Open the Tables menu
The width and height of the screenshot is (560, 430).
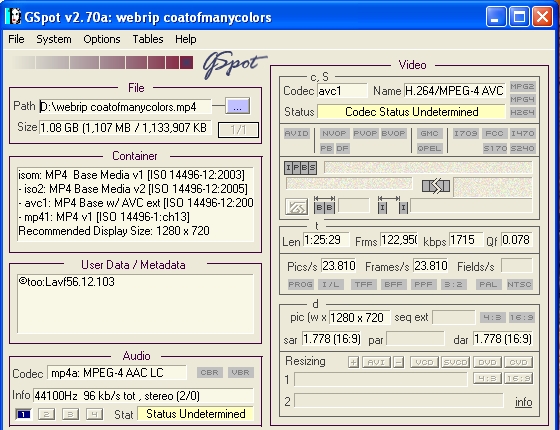point(148,39)
